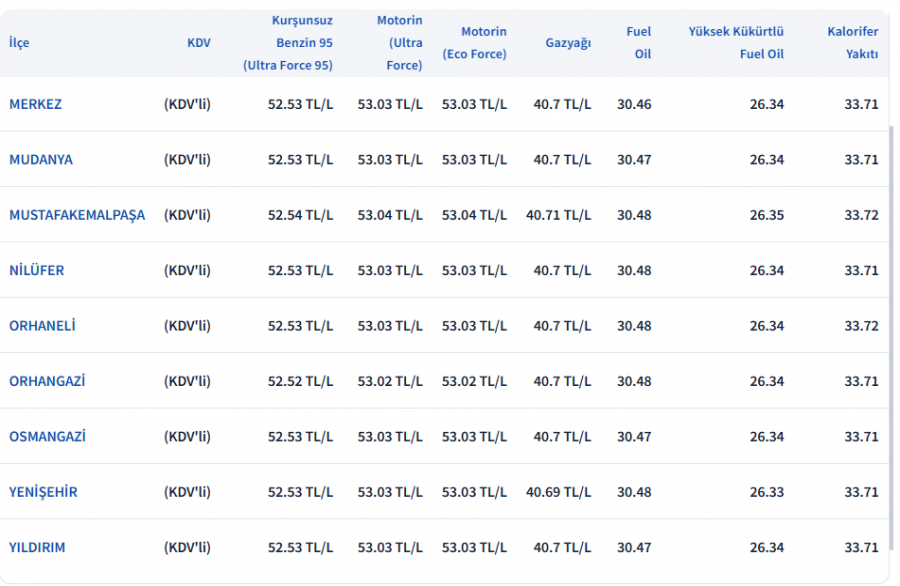Screen dimensions: 900x586
Task: Click the vertical scrollbar beside the table
Action: point(891,337)
